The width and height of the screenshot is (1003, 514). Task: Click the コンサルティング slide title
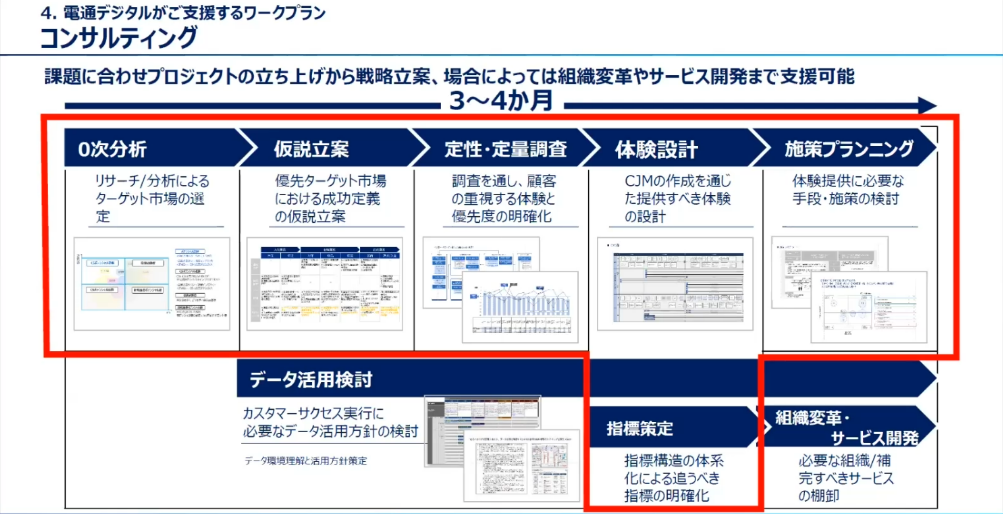coord(118,40)
